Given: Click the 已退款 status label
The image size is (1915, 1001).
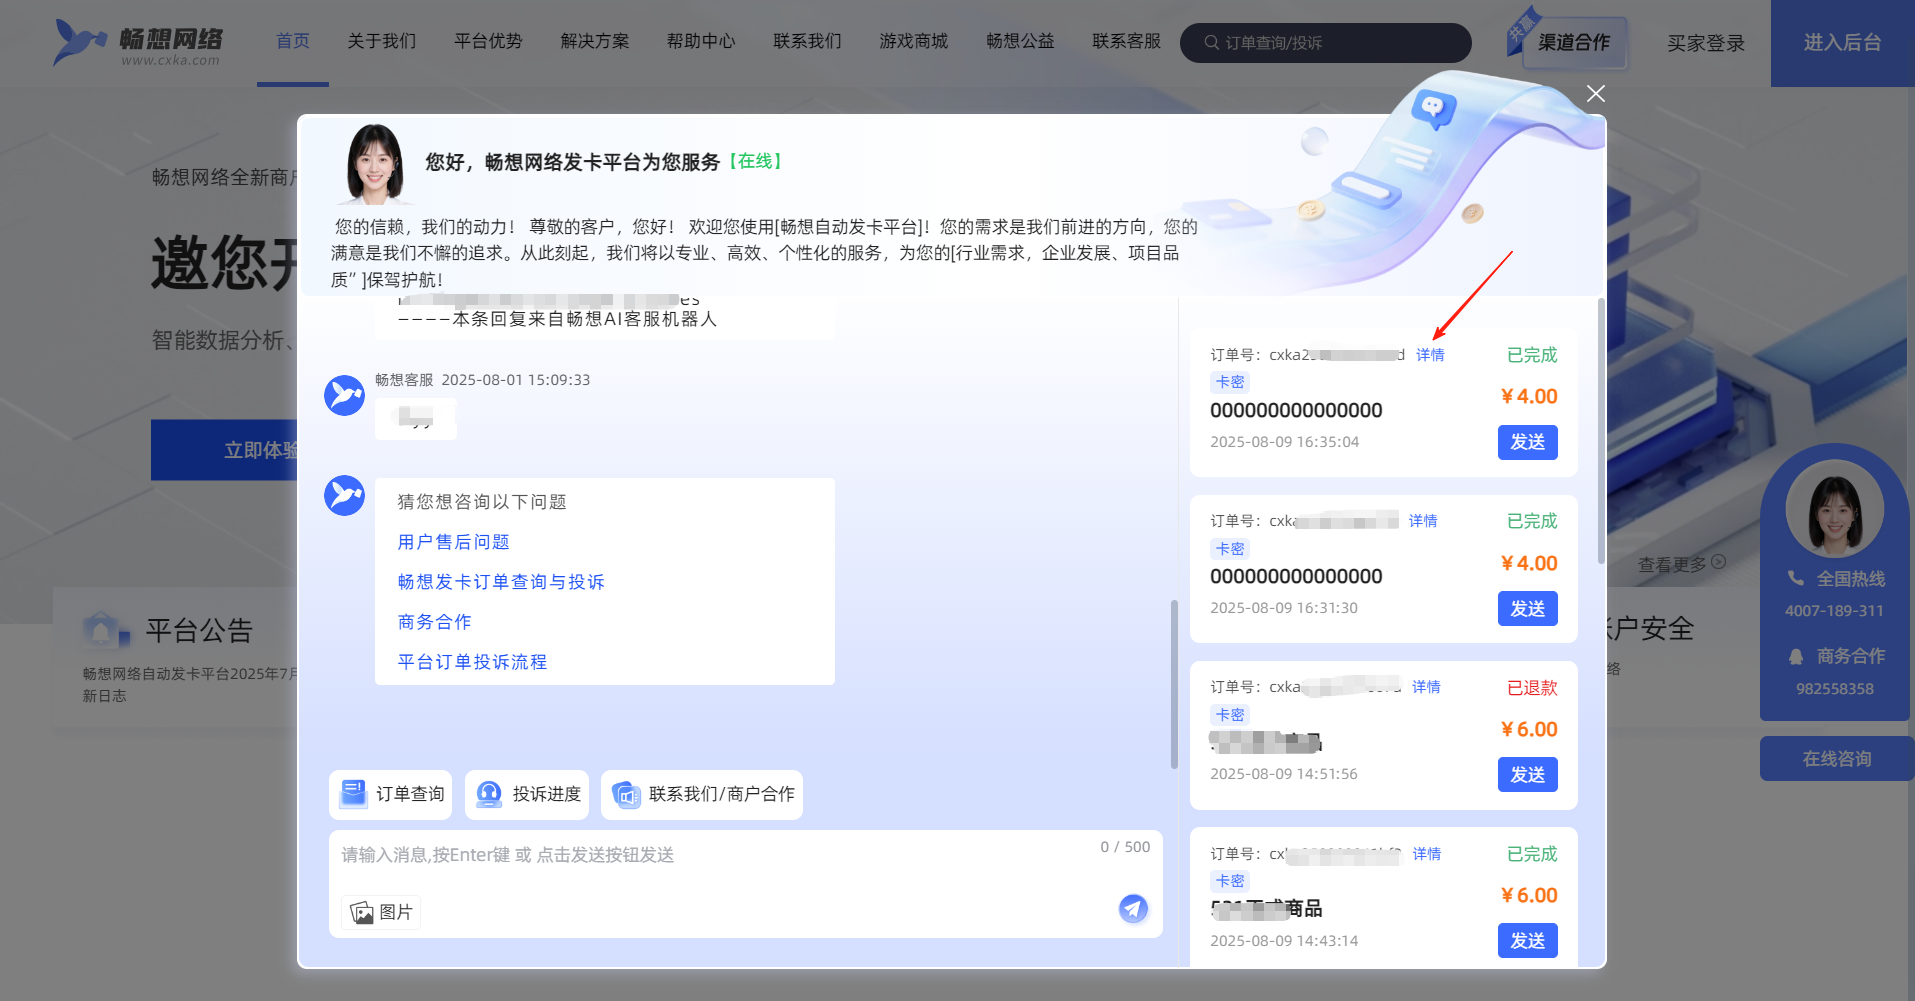Looking at the screenshot, I should (1532, 688).
